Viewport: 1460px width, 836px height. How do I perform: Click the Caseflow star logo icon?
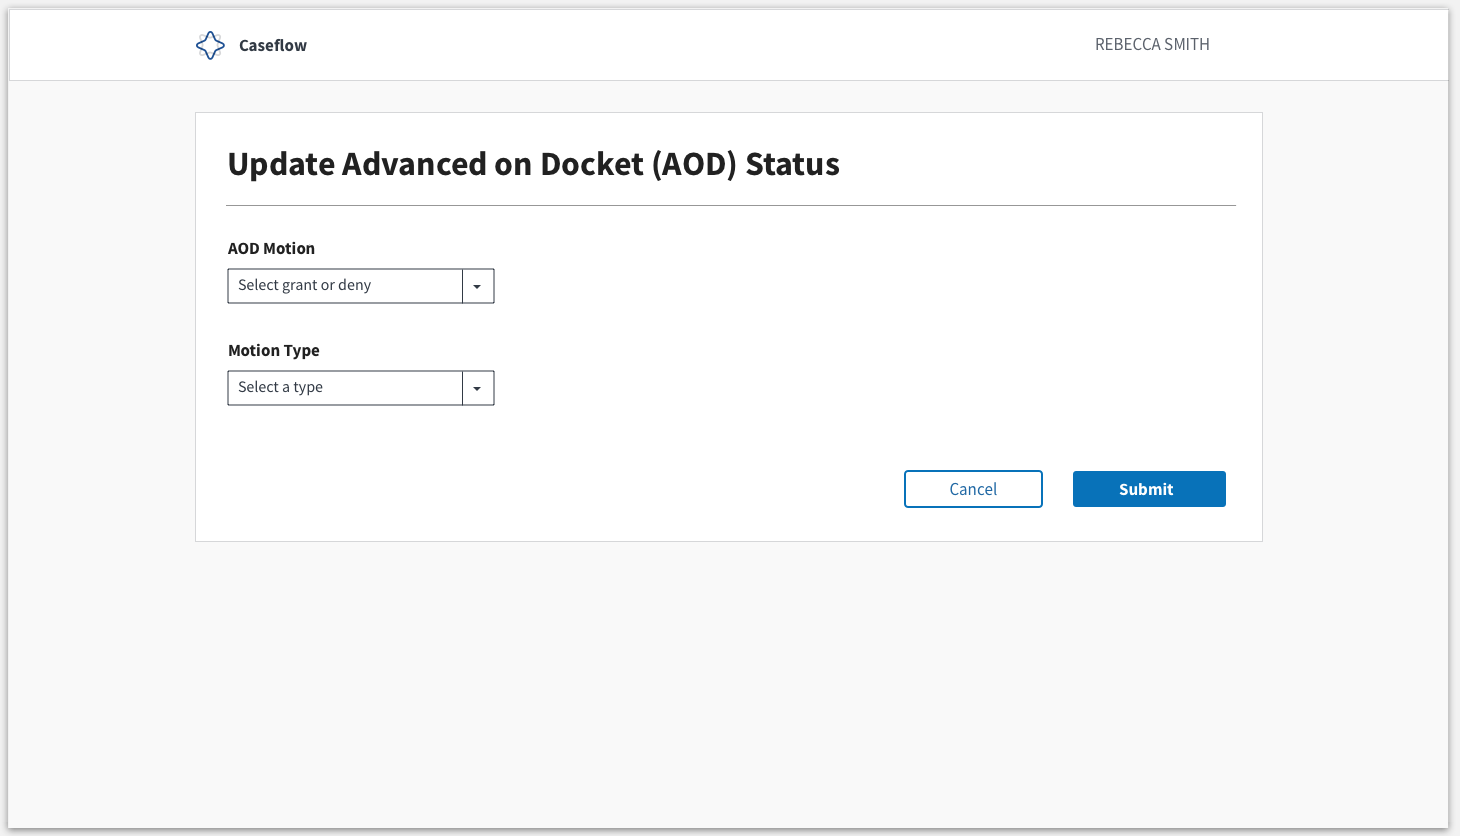point(210,45)
